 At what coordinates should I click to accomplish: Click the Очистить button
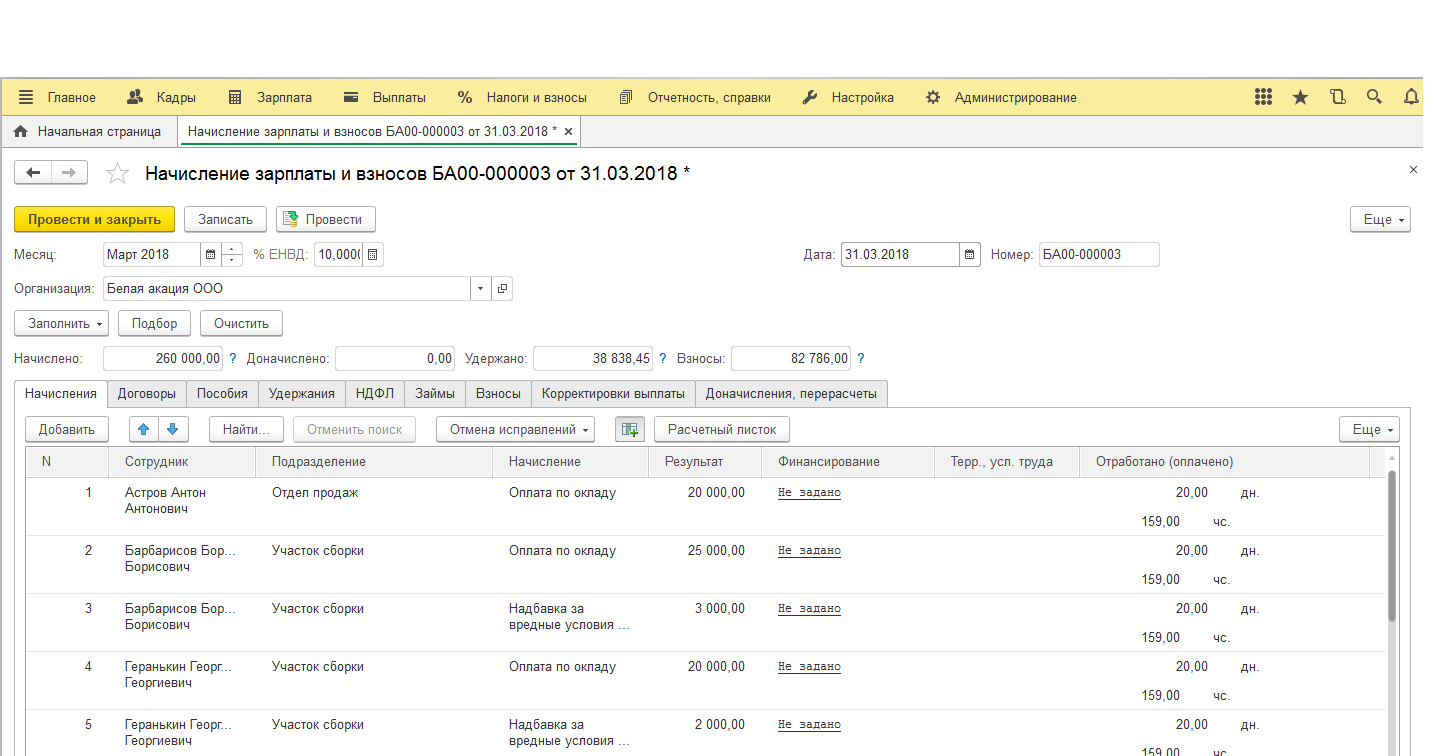[241, 323]
